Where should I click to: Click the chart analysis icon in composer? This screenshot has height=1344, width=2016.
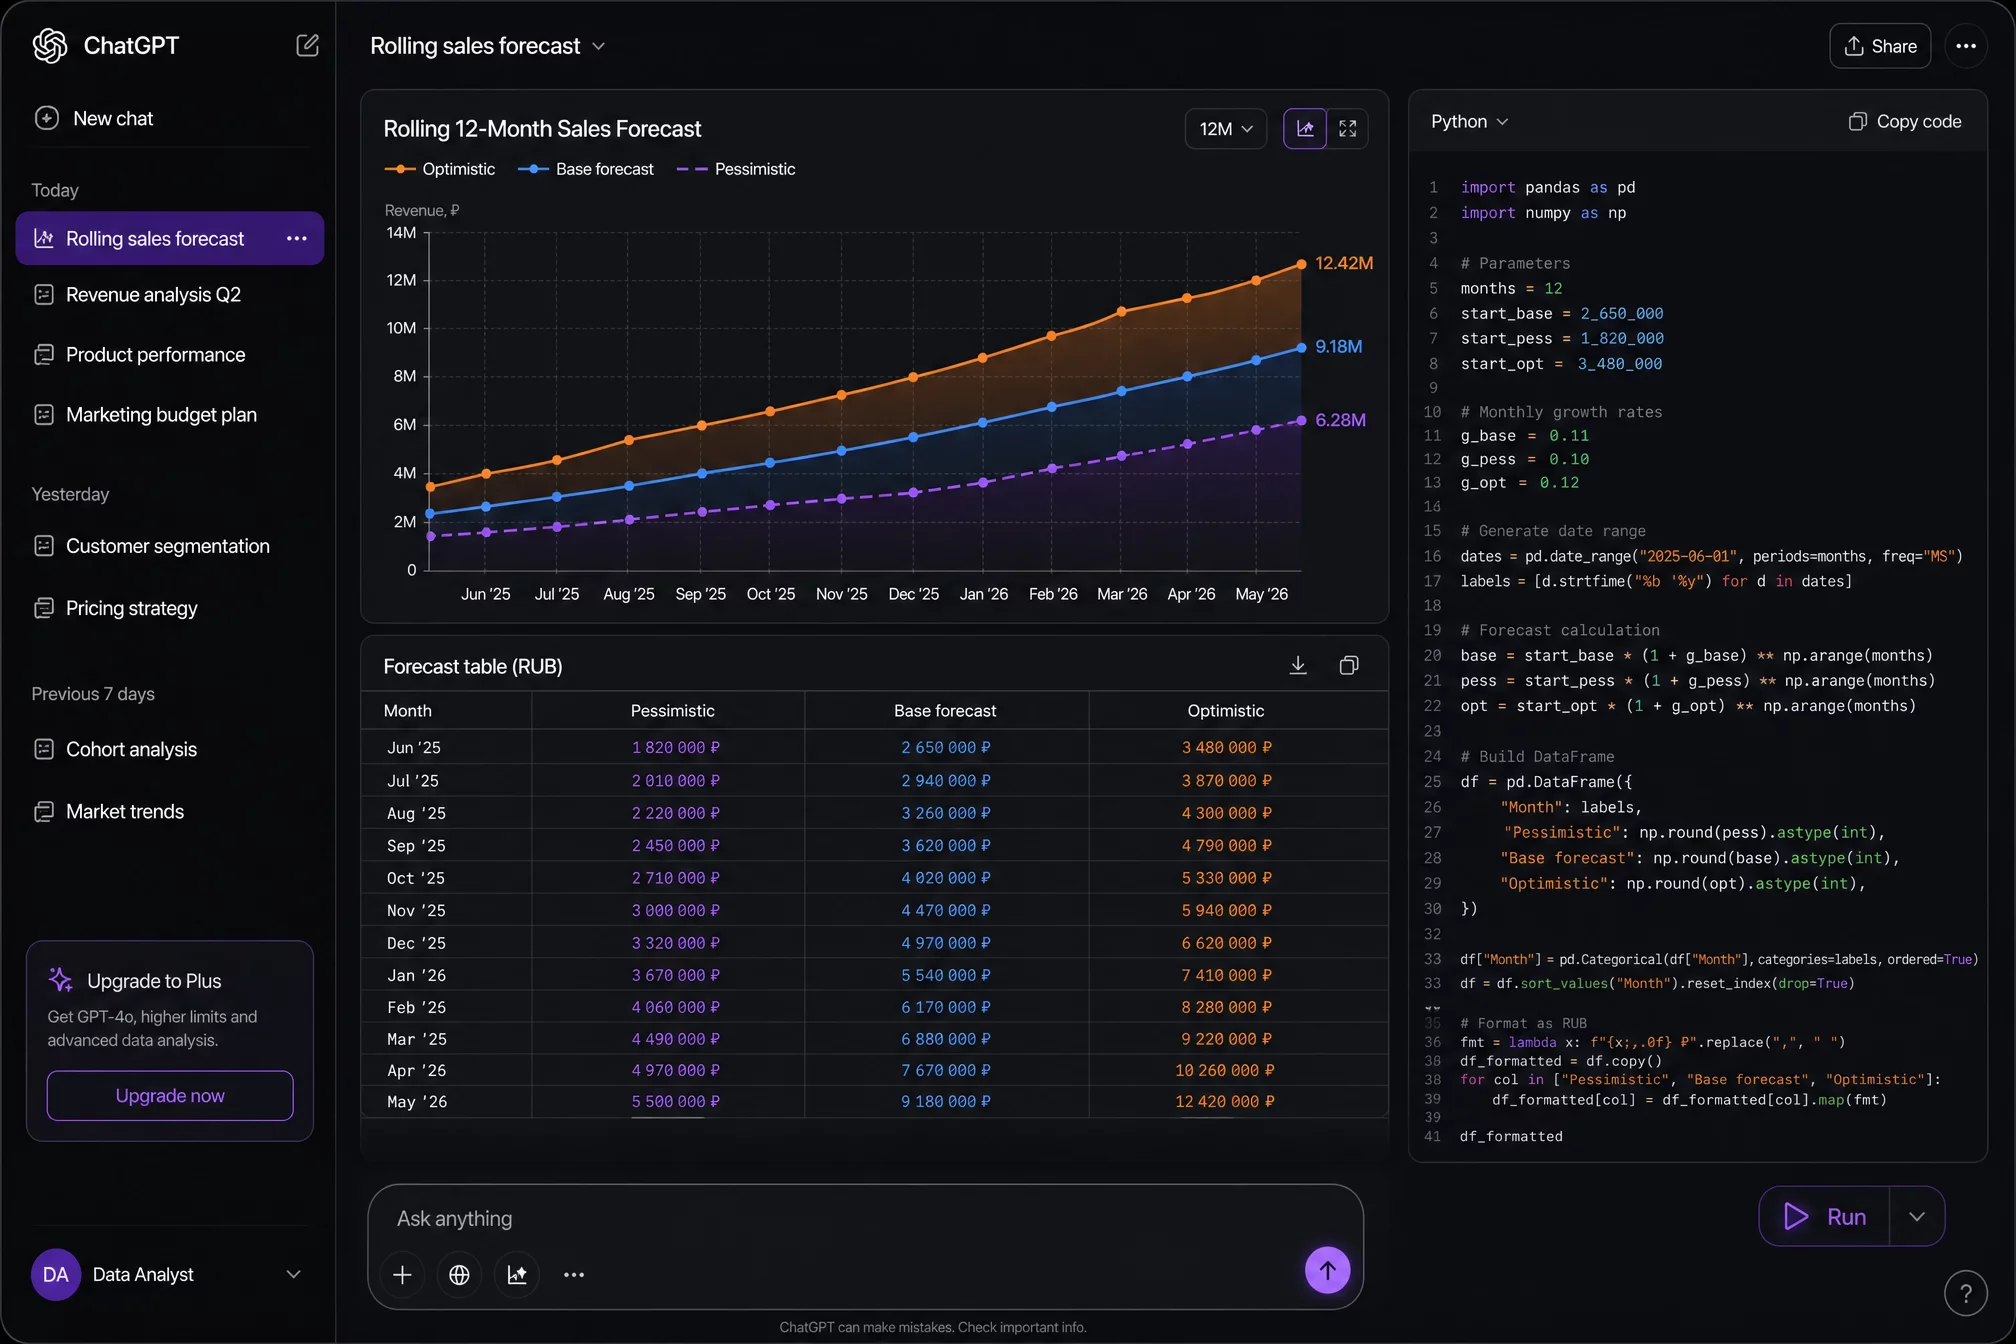[517, 1274]
